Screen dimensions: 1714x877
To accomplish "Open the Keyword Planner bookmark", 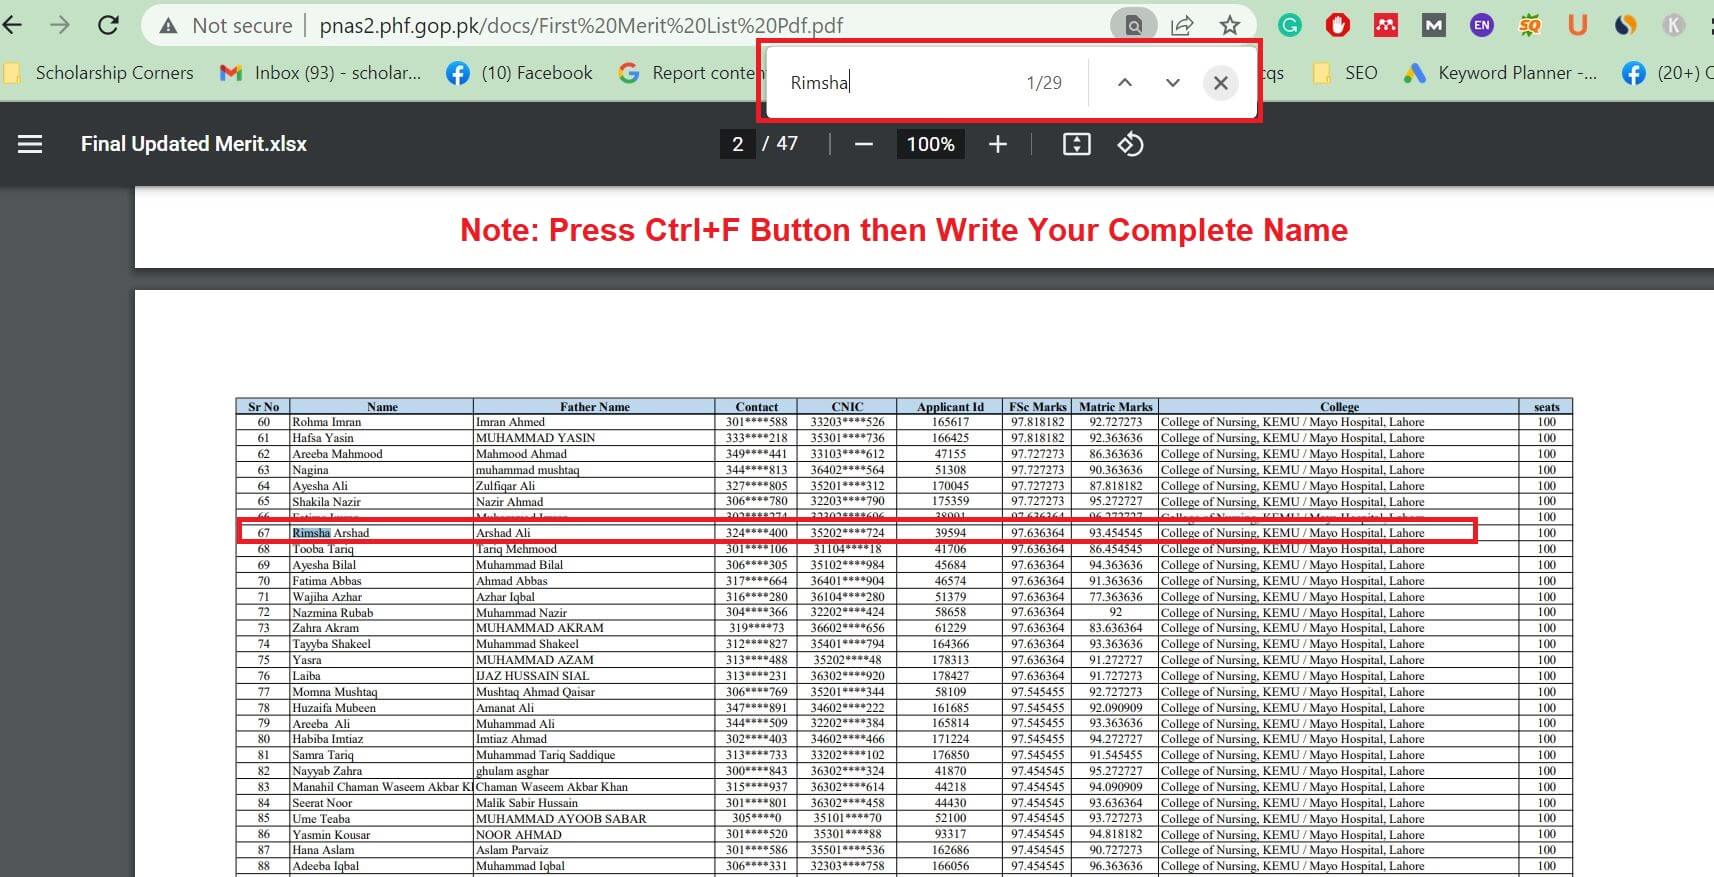I will (x=1500, y=73).
